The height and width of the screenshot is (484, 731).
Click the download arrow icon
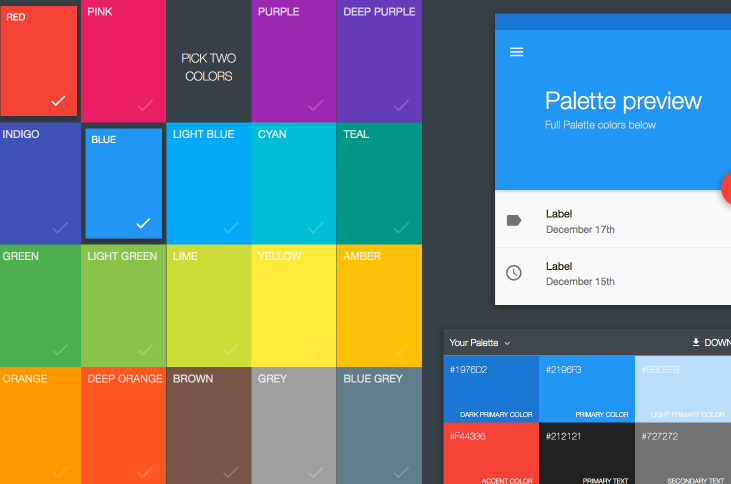(x=696, y=343)
